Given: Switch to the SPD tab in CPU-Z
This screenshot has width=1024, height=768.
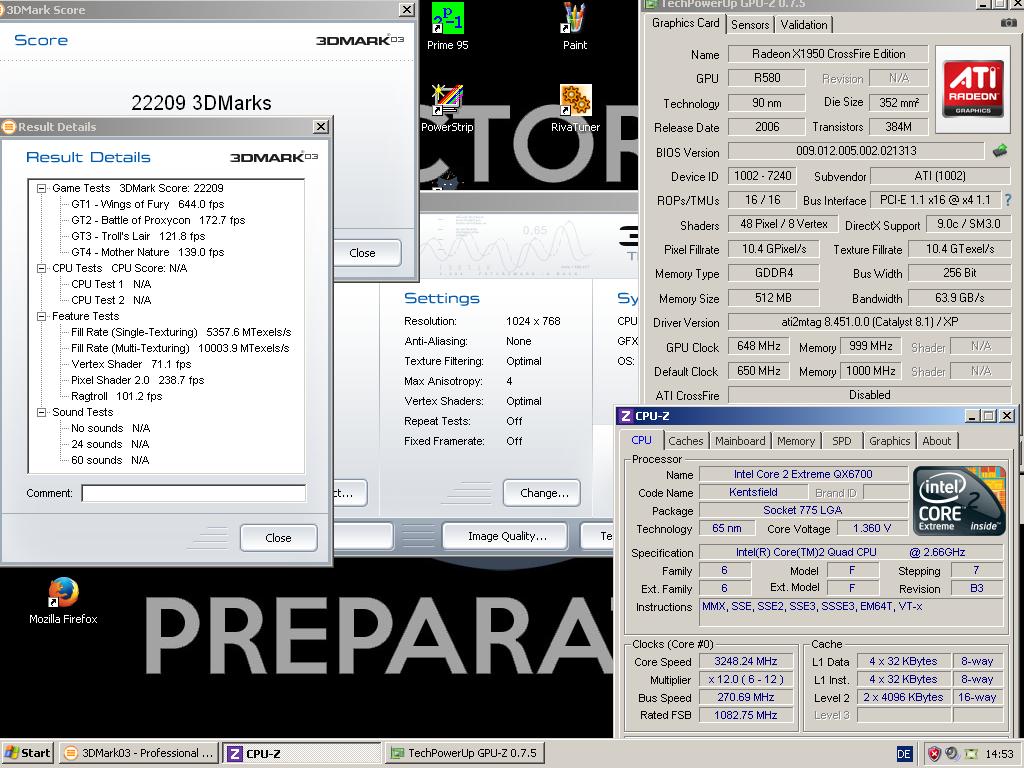Looking at the screenshot, I should [842, 441].
